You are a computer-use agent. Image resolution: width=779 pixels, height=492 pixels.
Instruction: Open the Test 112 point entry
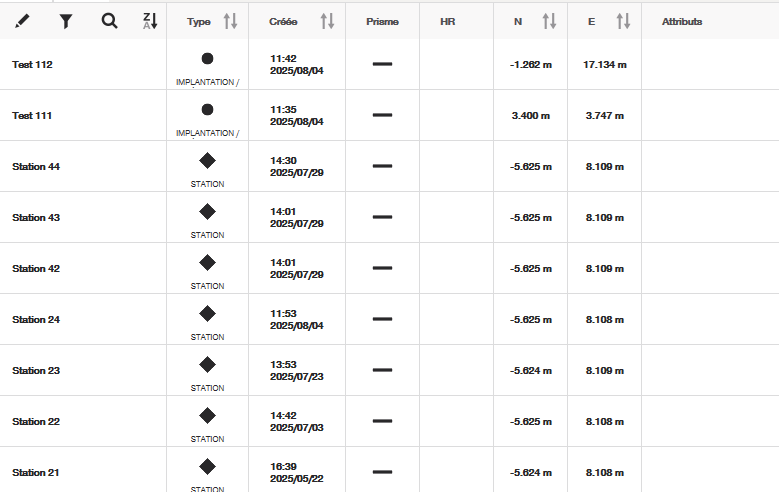(x=32, y=65)
